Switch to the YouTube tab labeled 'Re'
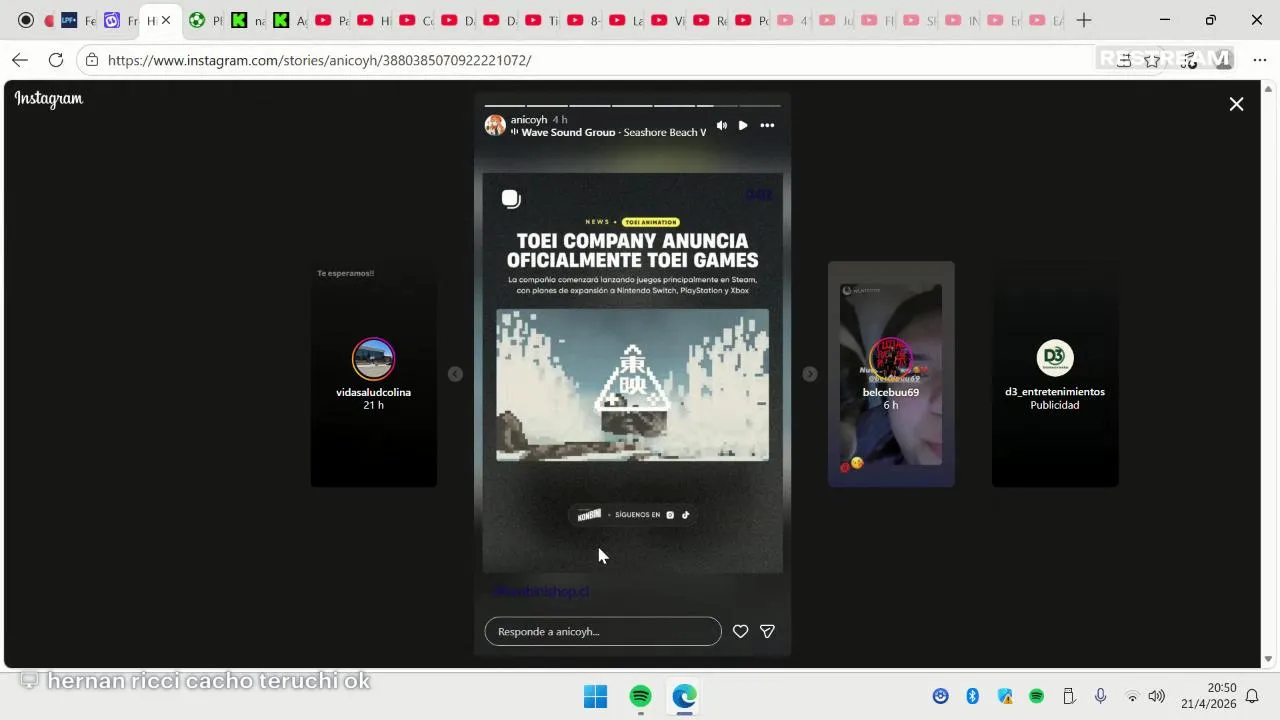The height and width of the screenshot is (720, 1280). click(x=710, y=20)
